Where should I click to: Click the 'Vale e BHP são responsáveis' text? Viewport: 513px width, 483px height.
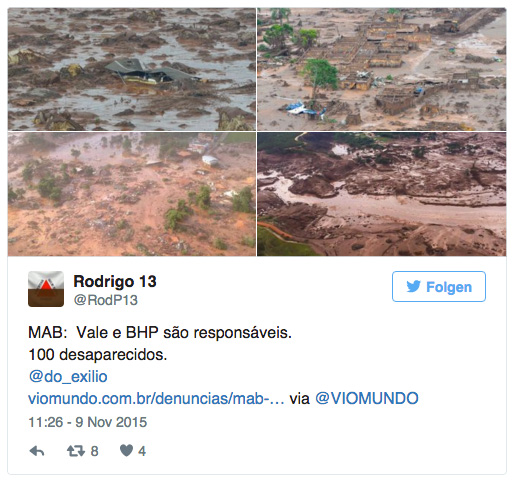(184, 333)
